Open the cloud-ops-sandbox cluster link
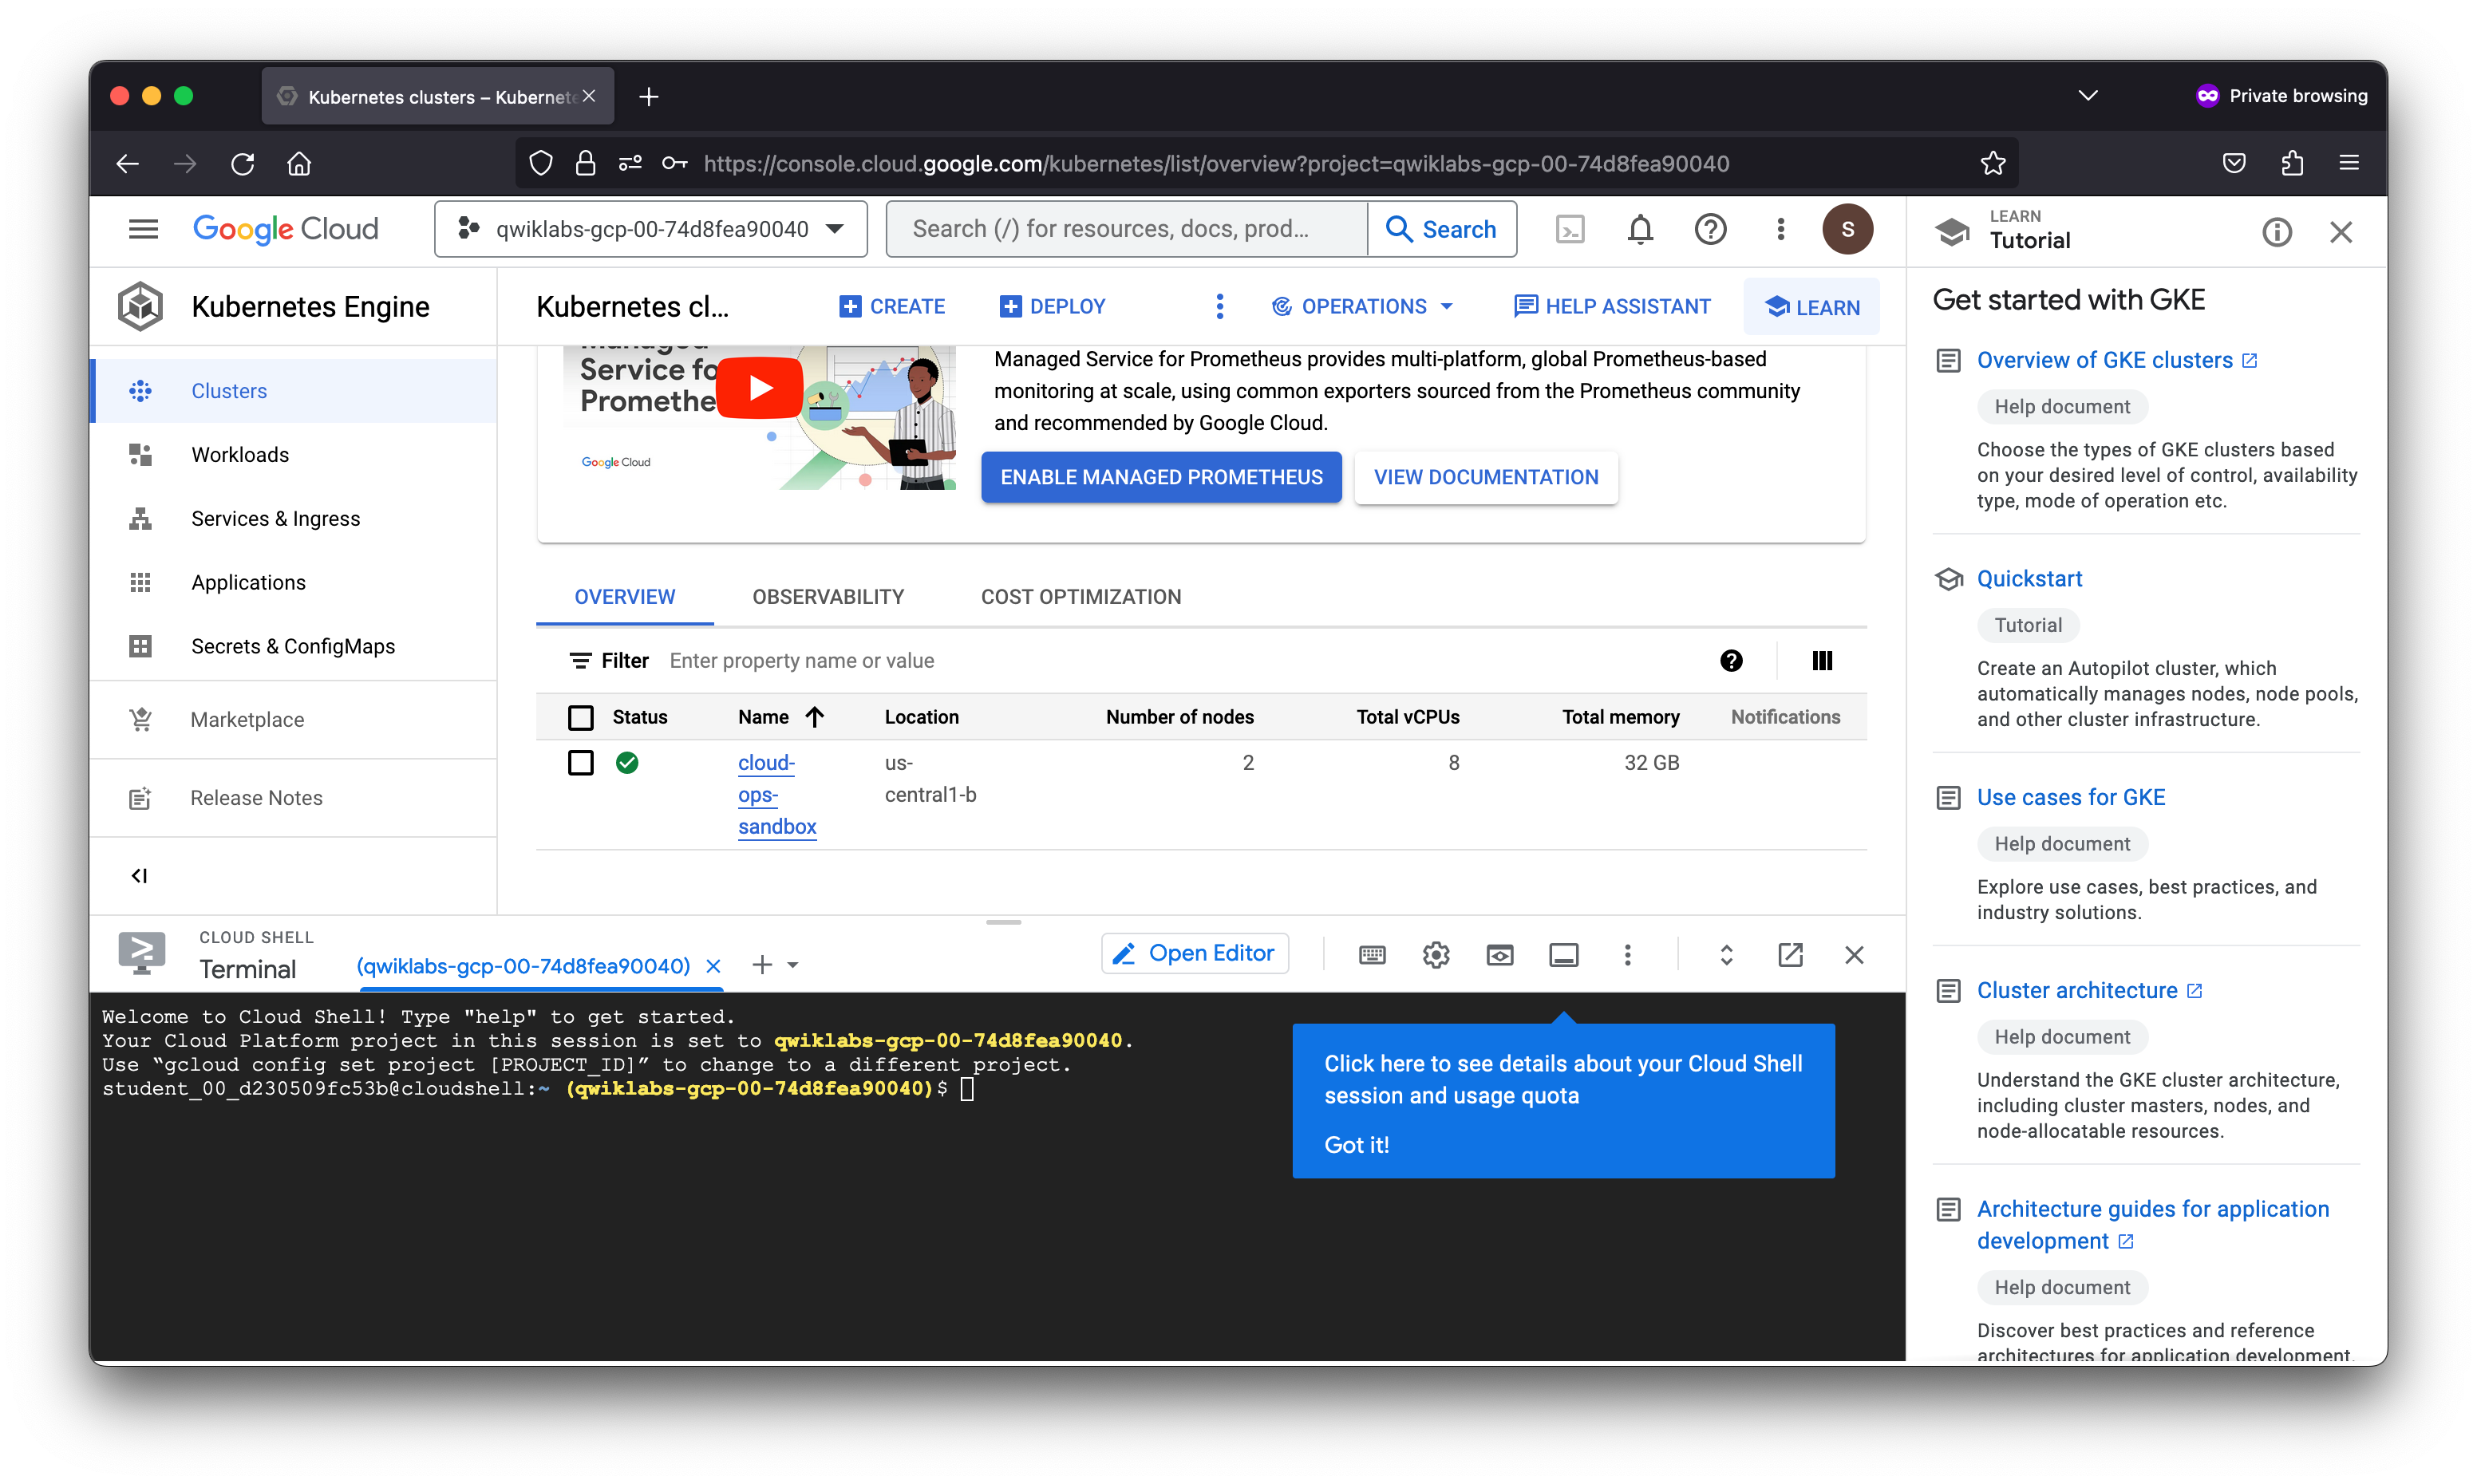The width and height of the screenshot is (2477, 1484). pos(777,795)
